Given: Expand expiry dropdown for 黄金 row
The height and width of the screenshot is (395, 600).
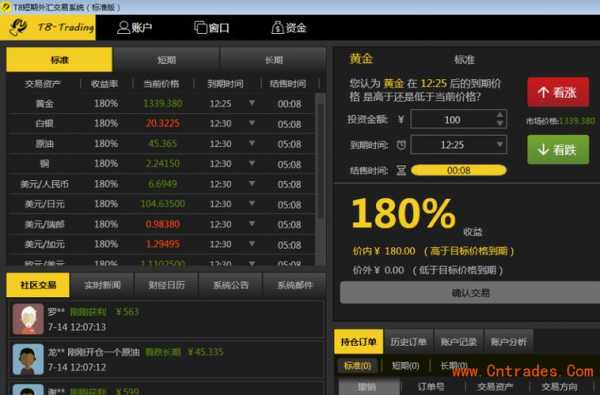Looking at the screenshot, I should coord(252,103).
